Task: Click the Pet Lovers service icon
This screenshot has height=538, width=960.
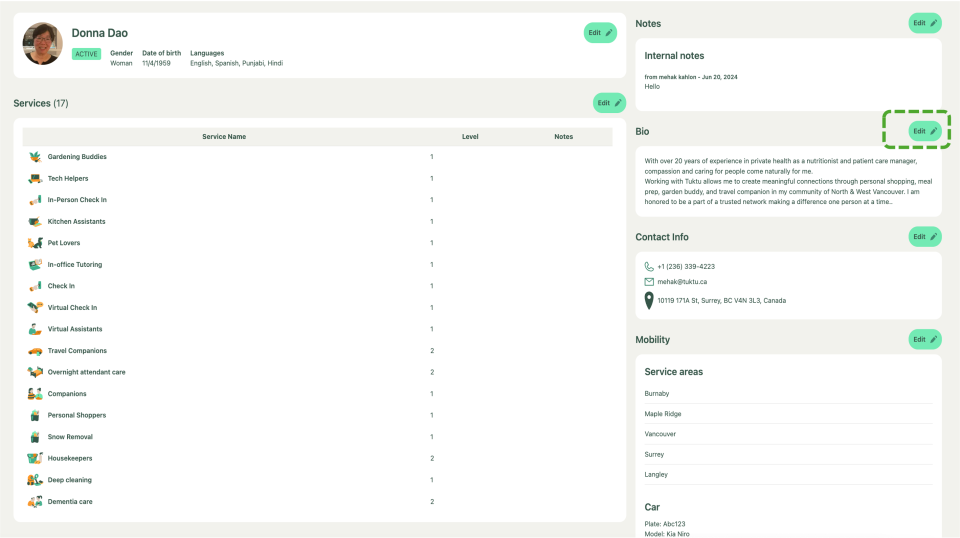Action: click(x=35, y=243)
